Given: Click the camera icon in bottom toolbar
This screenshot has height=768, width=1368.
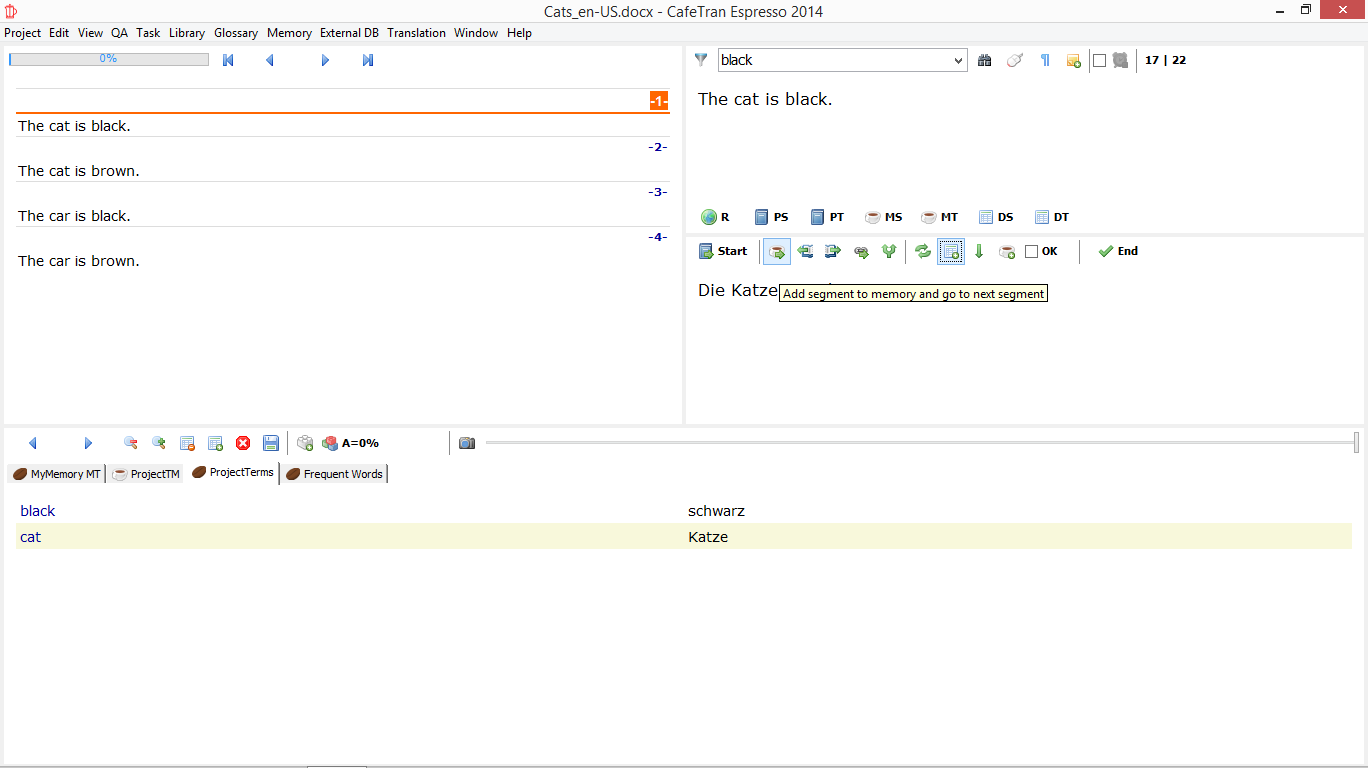Looking at the screenshot, I should [467, 443].
